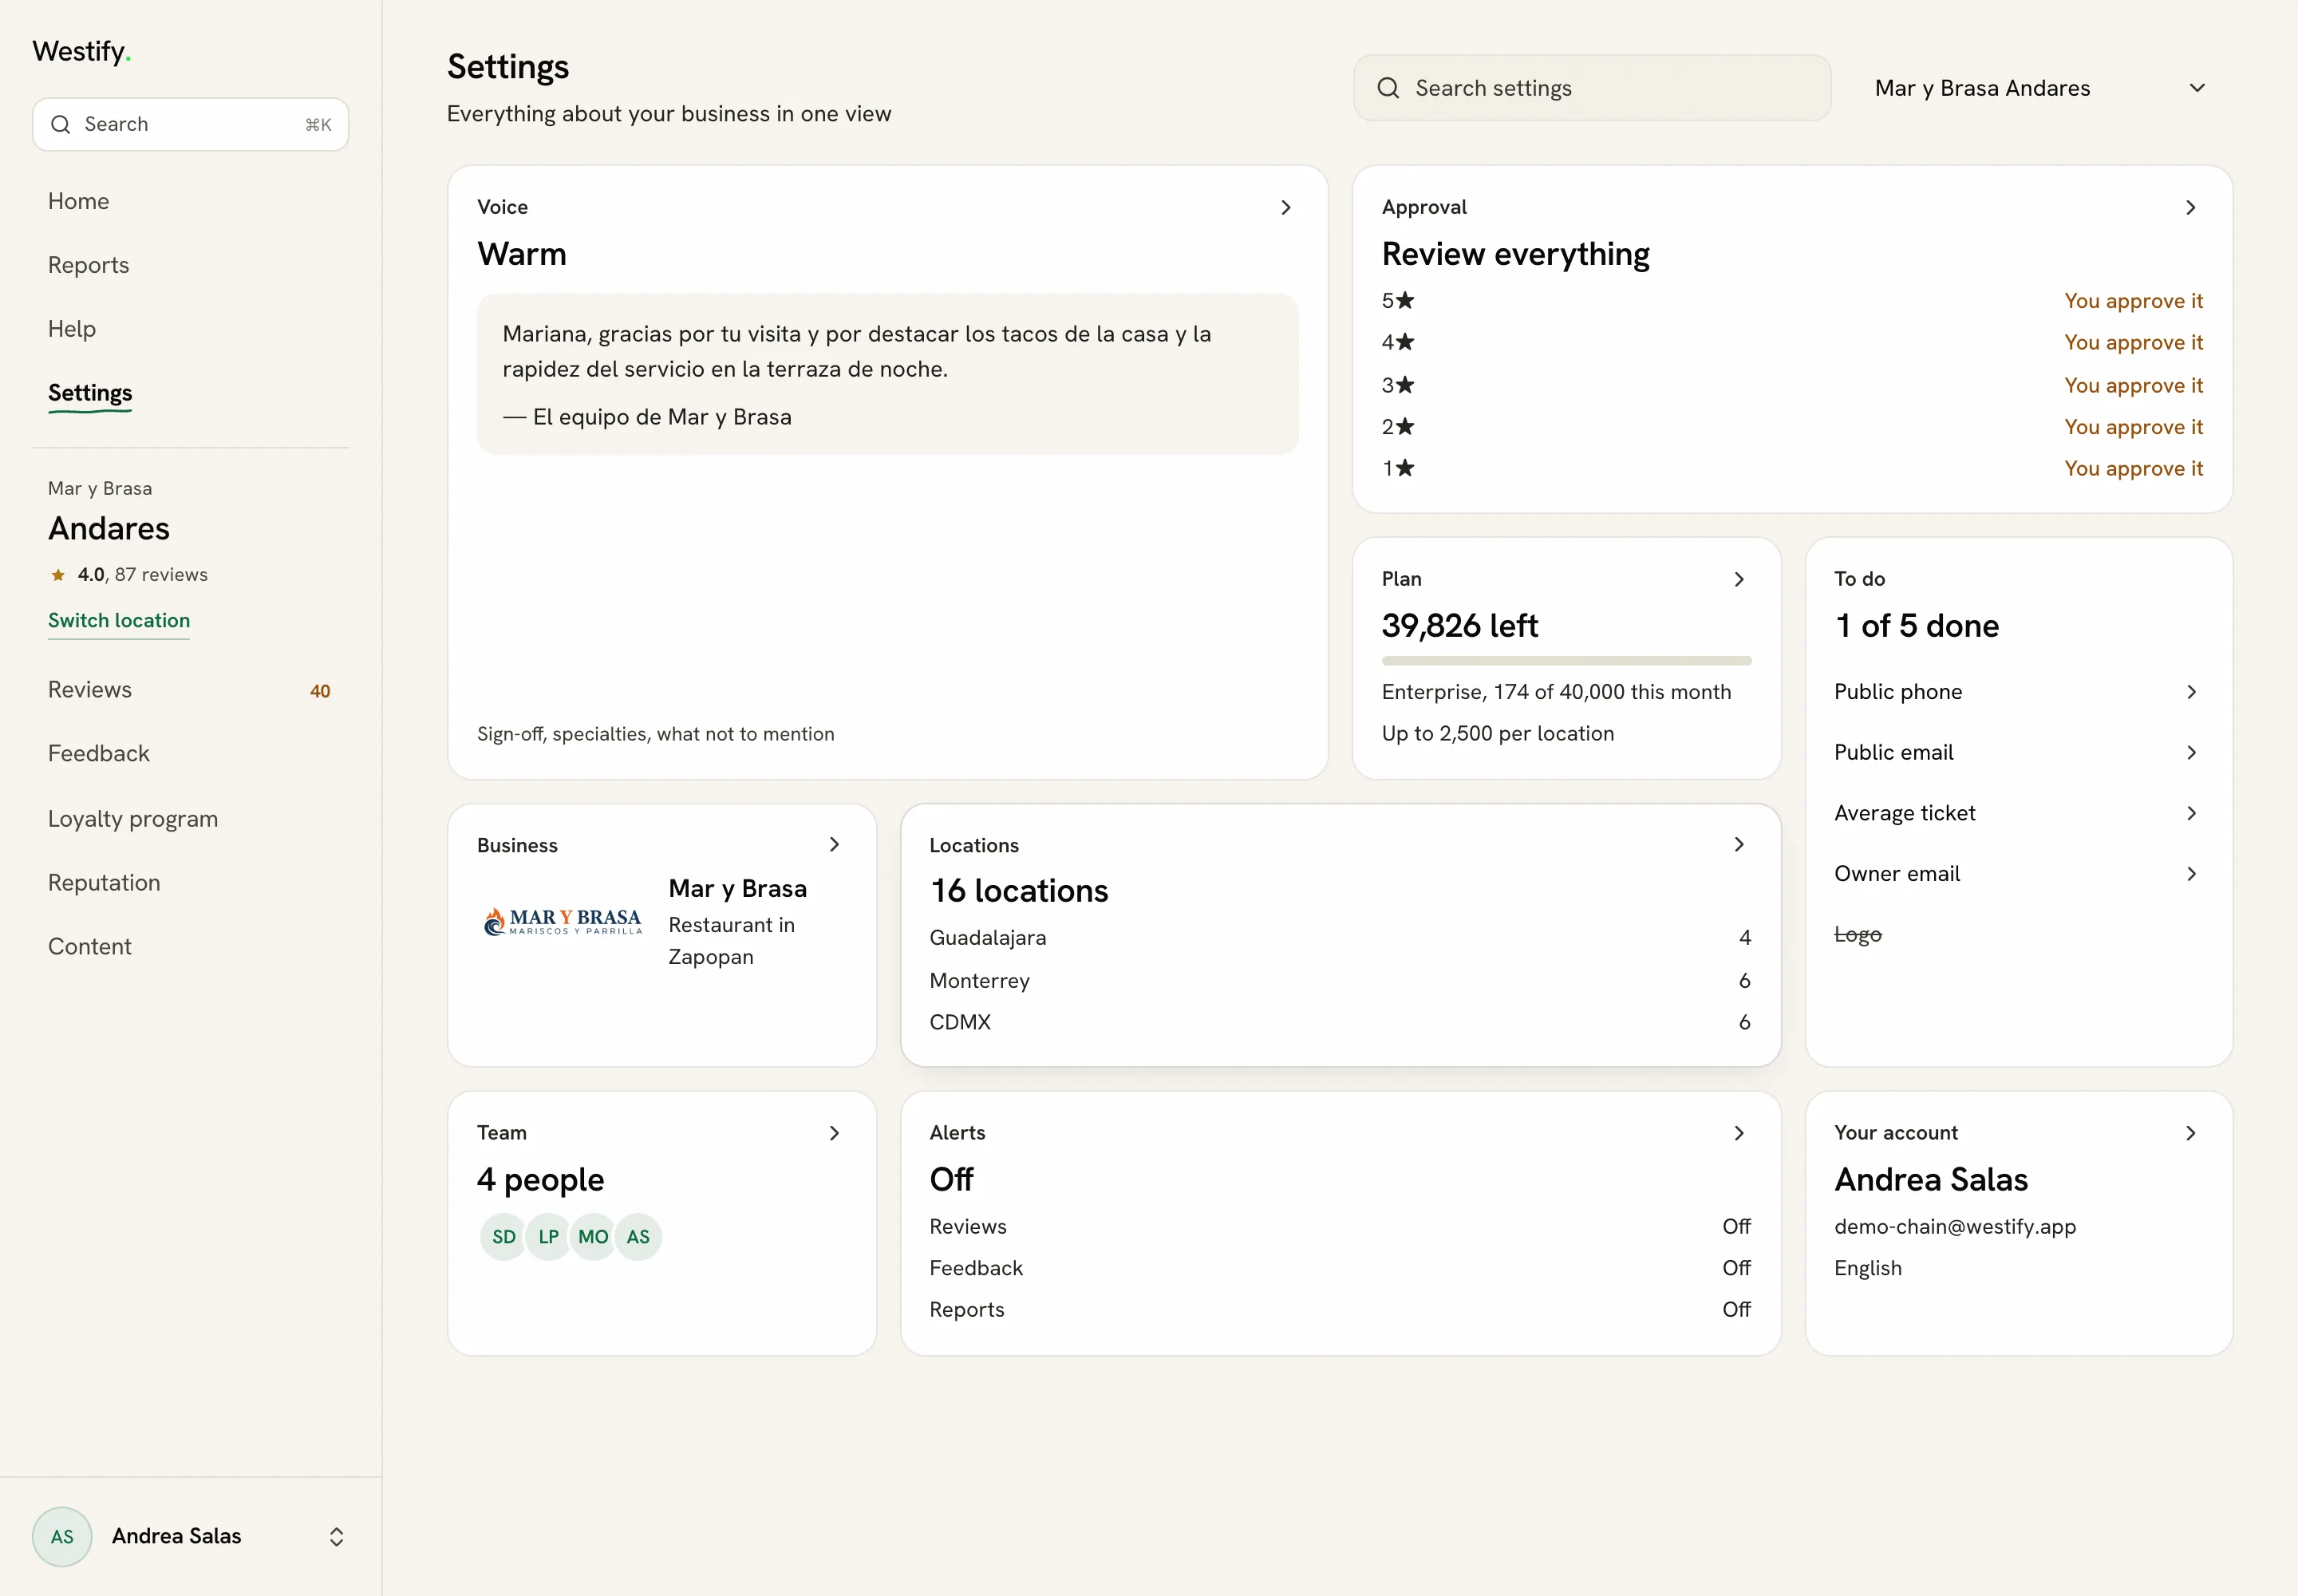Expand the Mar y Brasa Andares location dropdown
Image resolution: width=2298 pixels, height=1596 pixels.
pyautogui.click(x=2040, y=88)
